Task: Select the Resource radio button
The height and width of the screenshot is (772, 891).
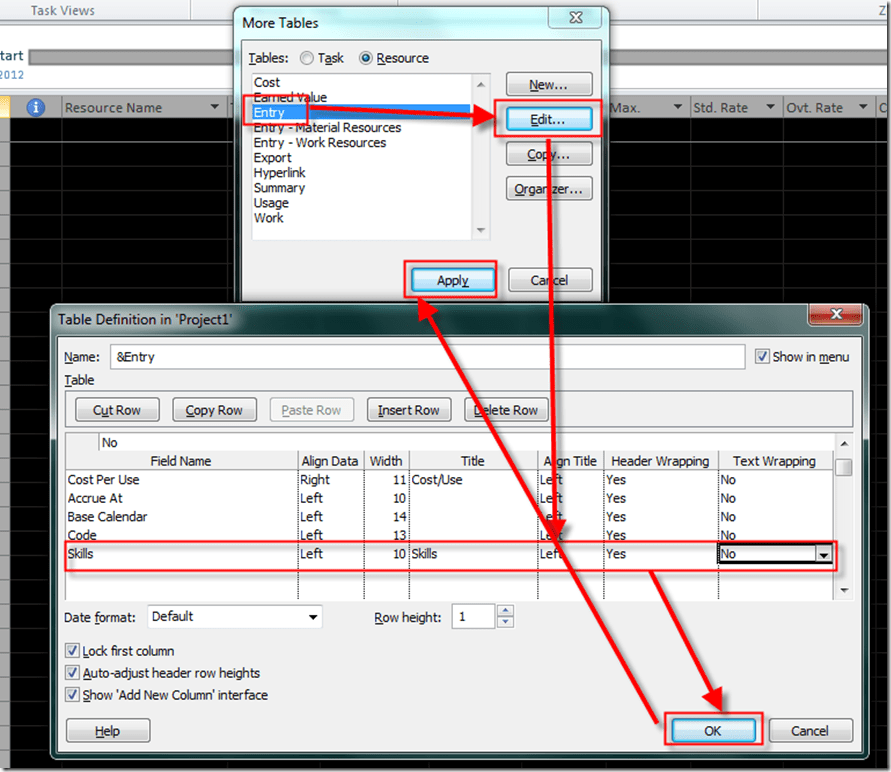Action: coord(366,59)
